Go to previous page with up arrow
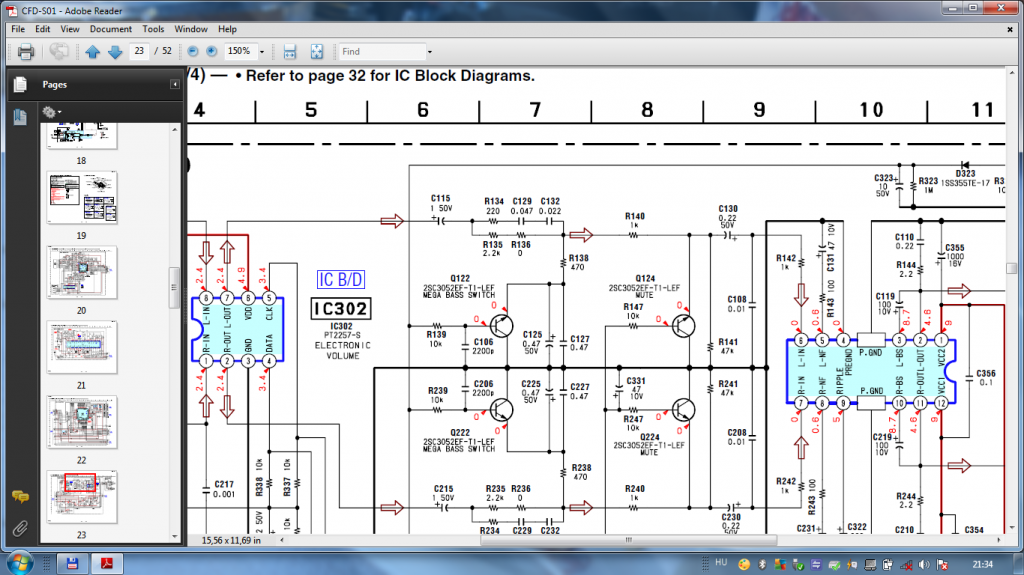This screenshot has width=1024, height=575. pyautogui.click(x=92, y=52)
